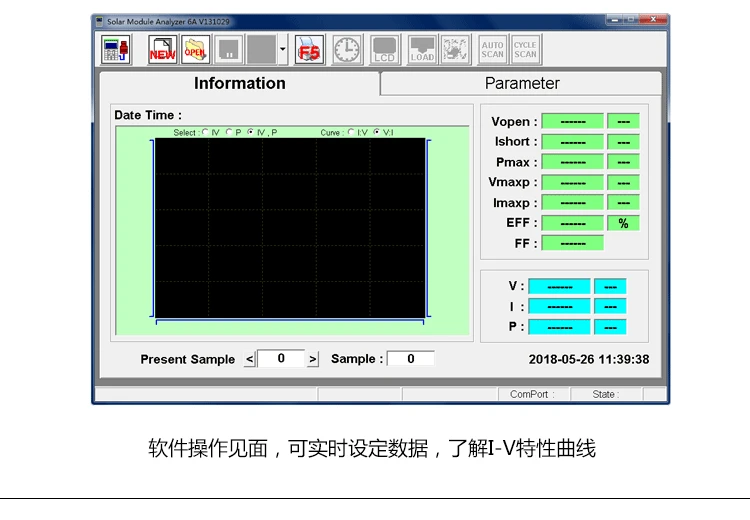This screenshot has width=750, height=520.
Task: Click the cyan I value field
Action: click(560, 307)
